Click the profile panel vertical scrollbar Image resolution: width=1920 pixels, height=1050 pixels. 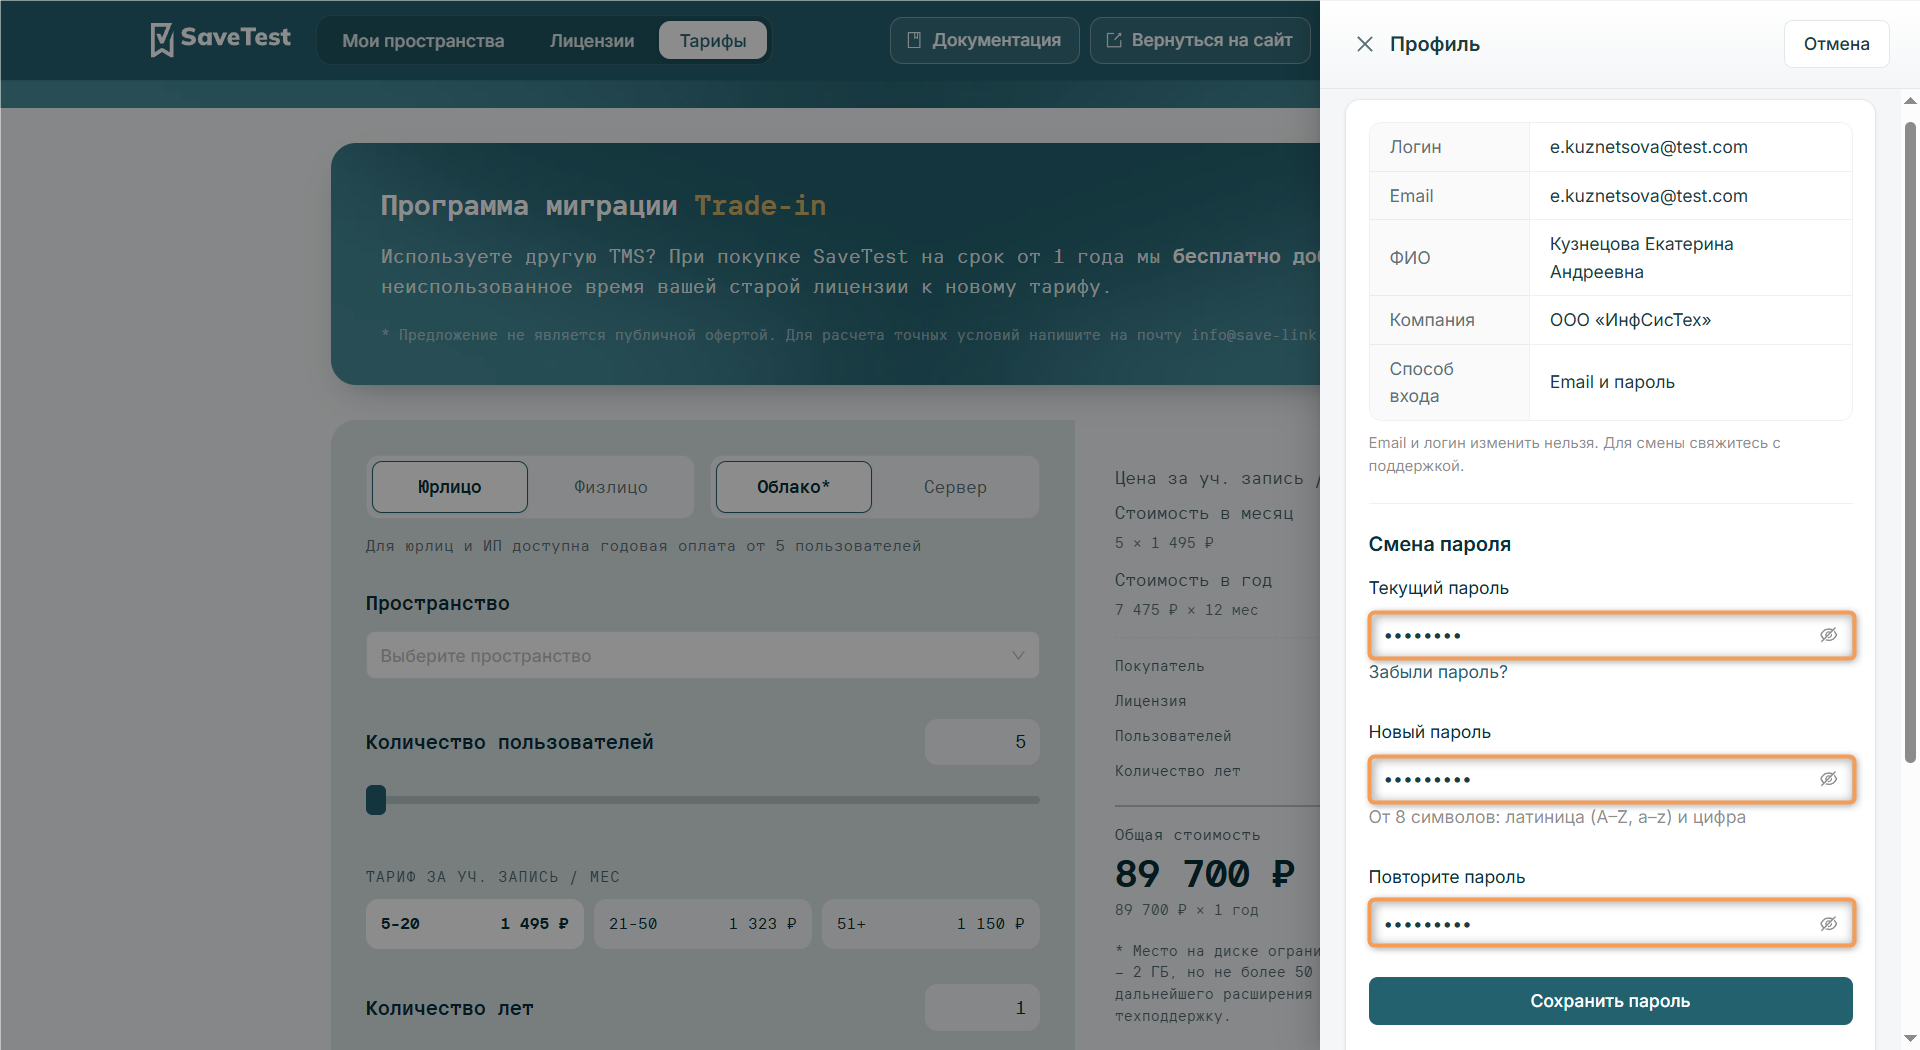pyautogui.click(x=1910, y=440)
